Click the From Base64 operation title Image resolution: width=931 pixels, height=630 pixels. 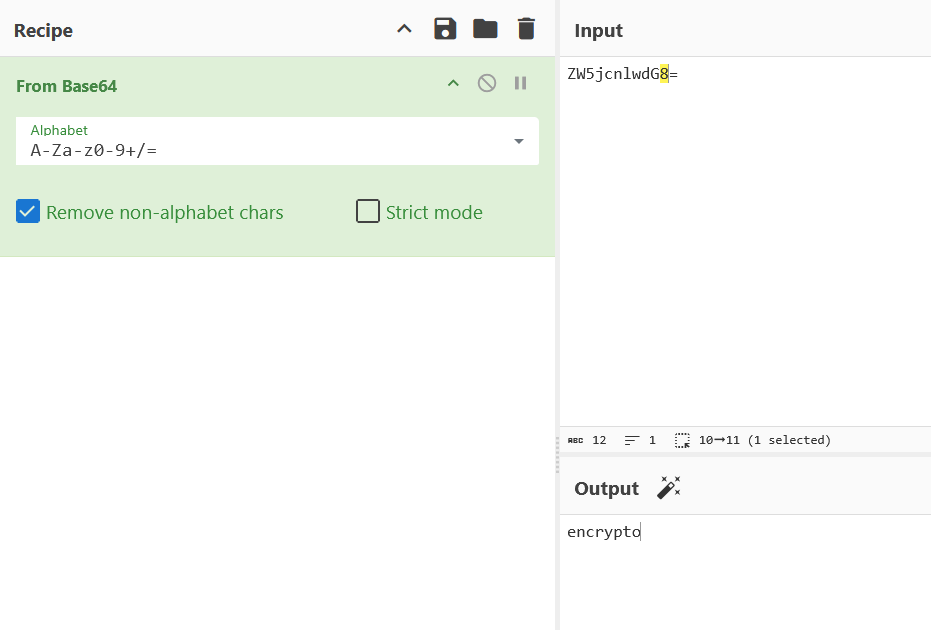tap(66, 86)
